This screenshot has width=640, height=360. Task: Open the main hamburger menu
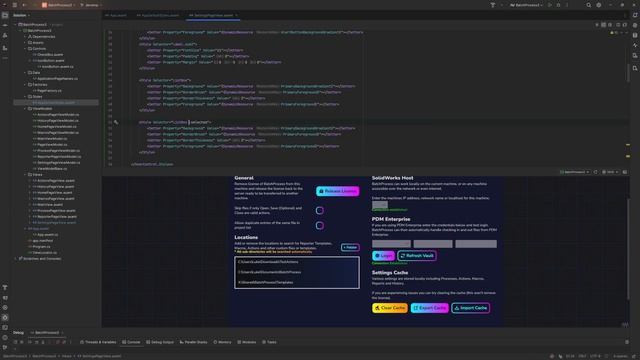pyautogui.click(x=15, y=5)
